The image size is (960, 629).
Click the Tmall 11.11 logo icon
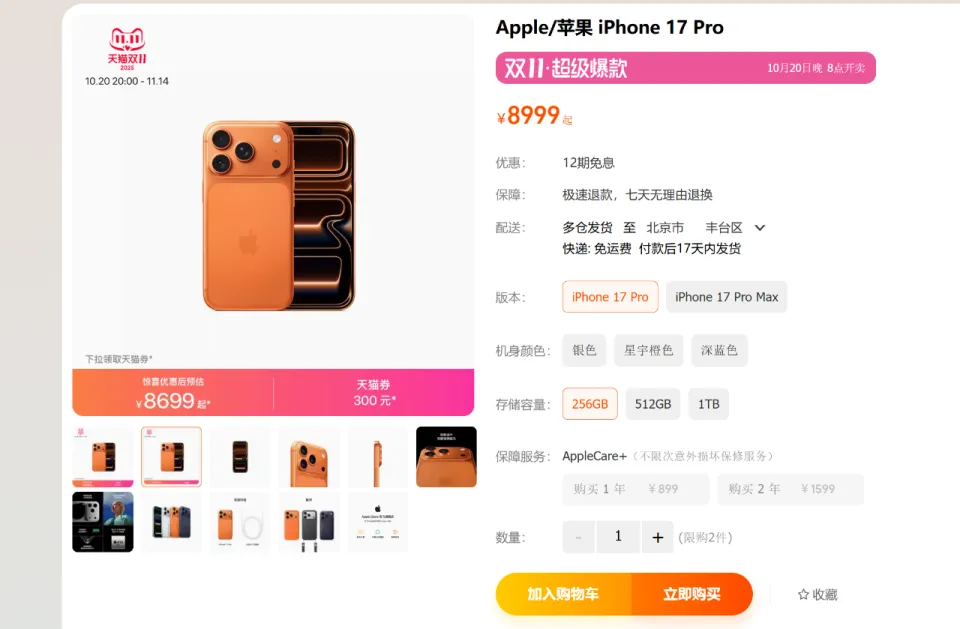pyautogui.click(x=127, y=48)
